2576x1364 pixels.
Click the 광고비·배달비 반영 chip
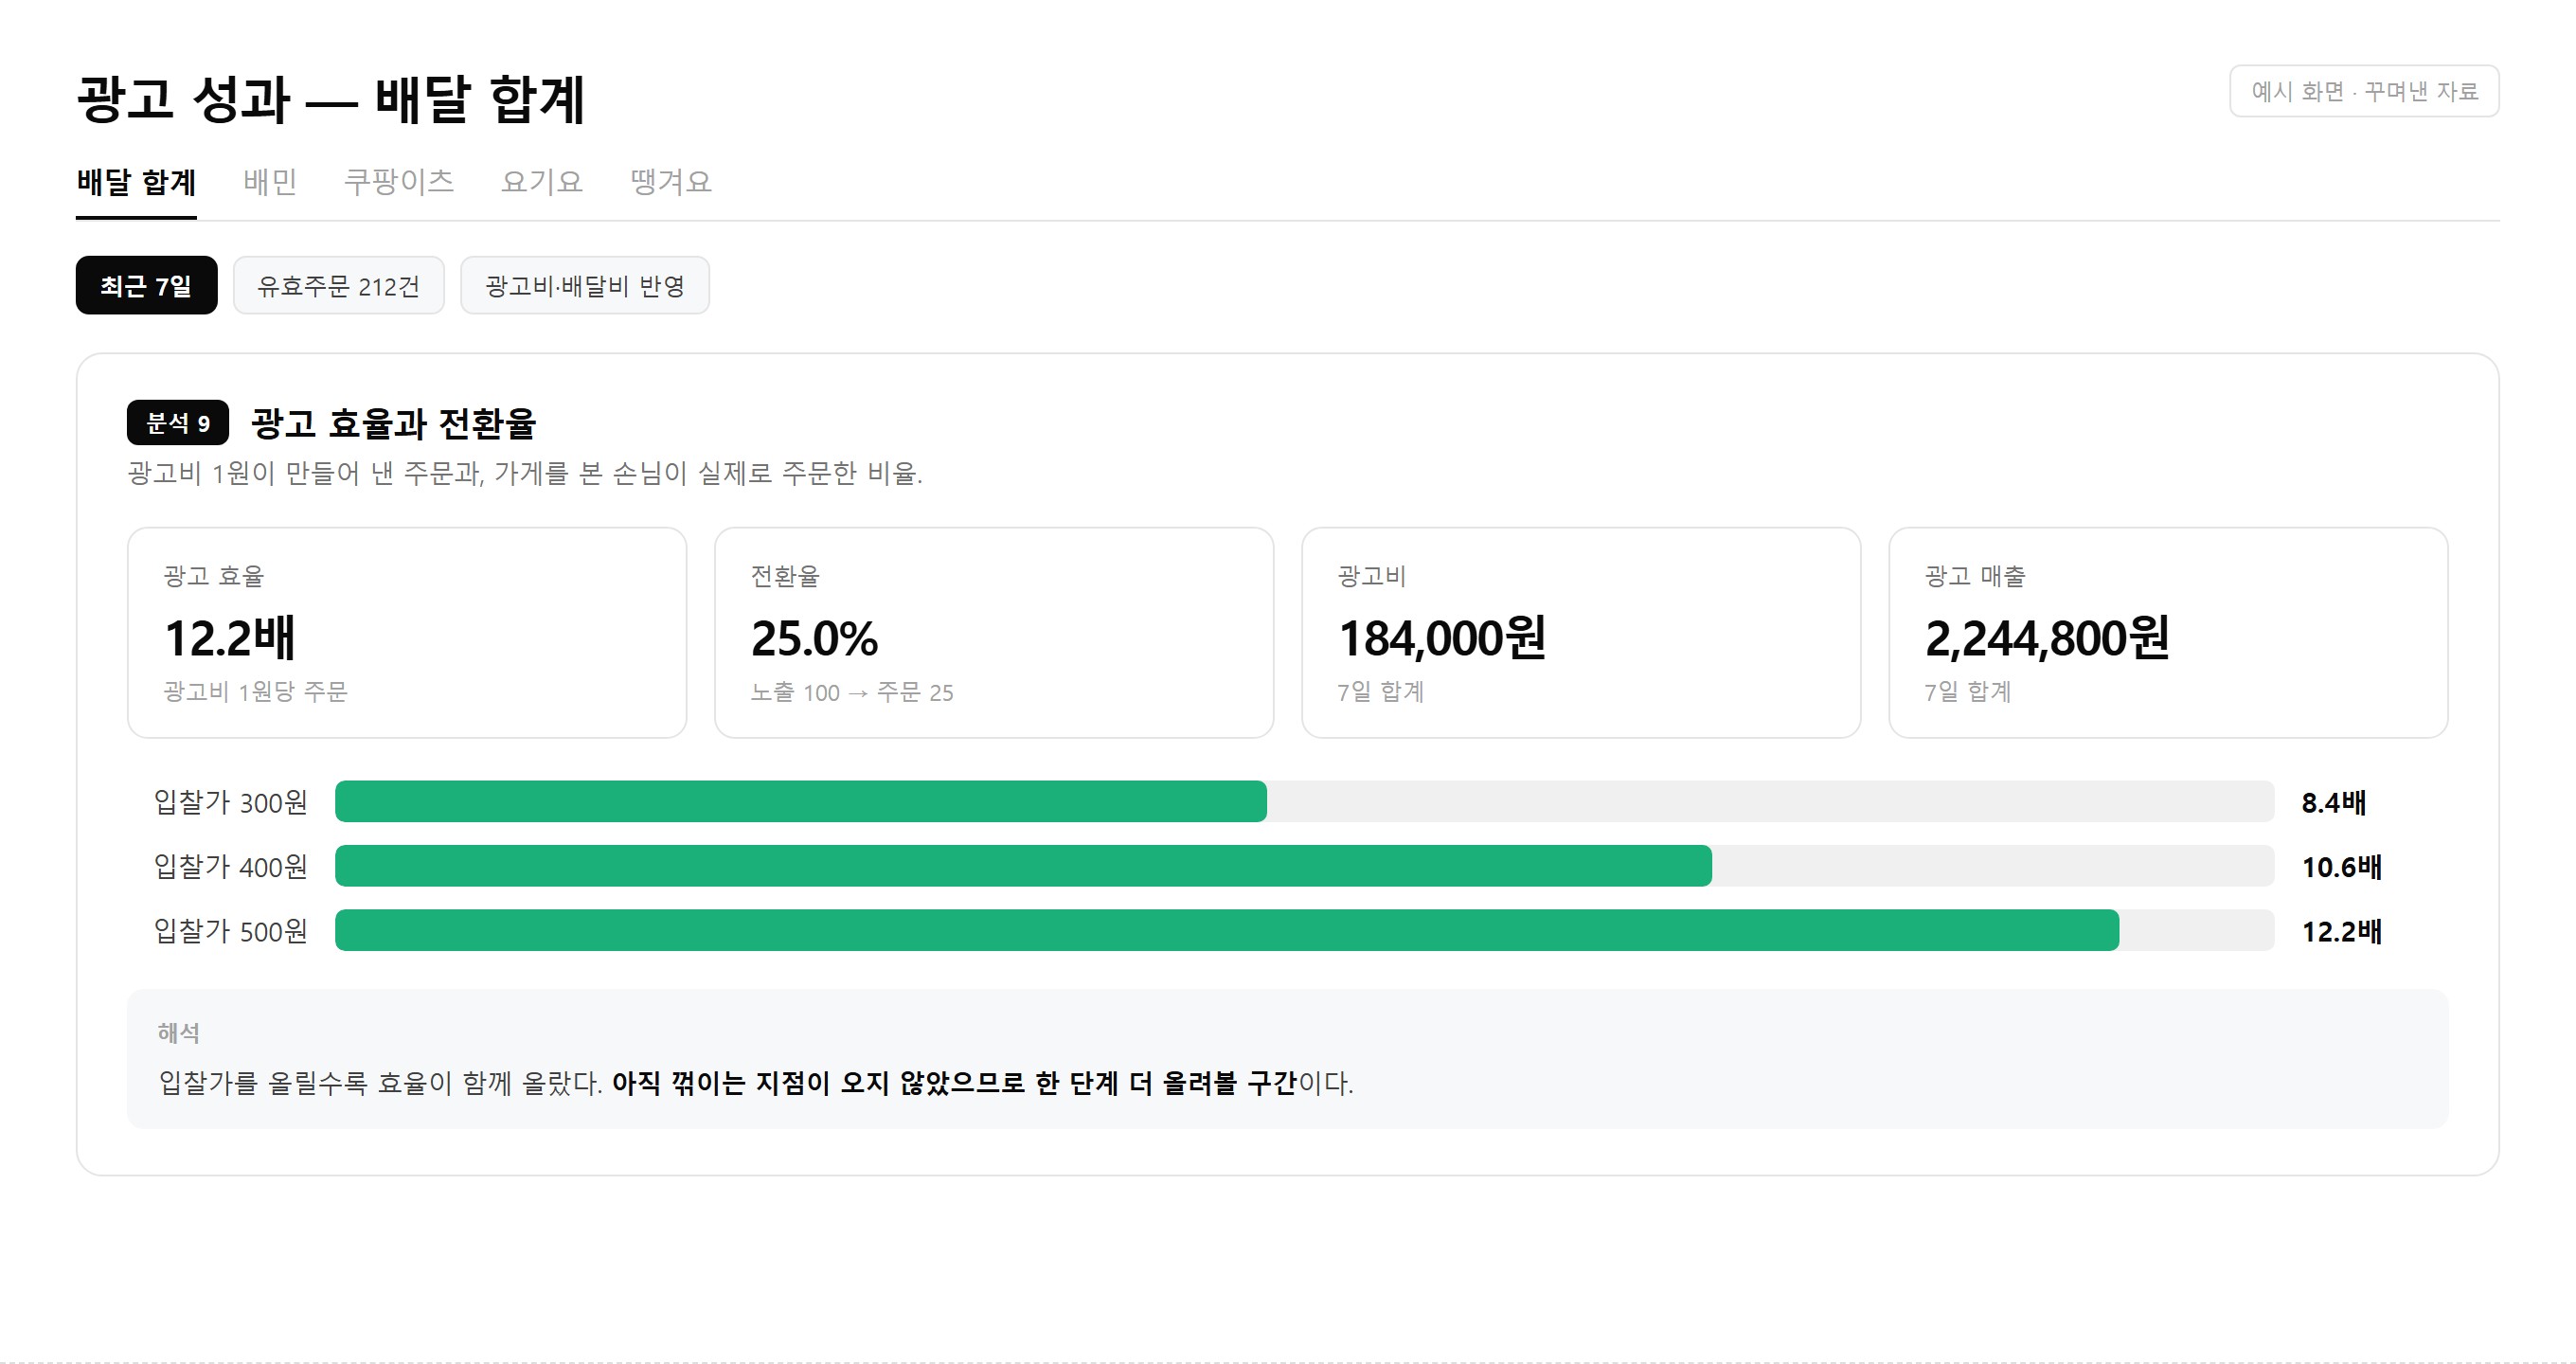pyautogui.click(x=585, y=285)
